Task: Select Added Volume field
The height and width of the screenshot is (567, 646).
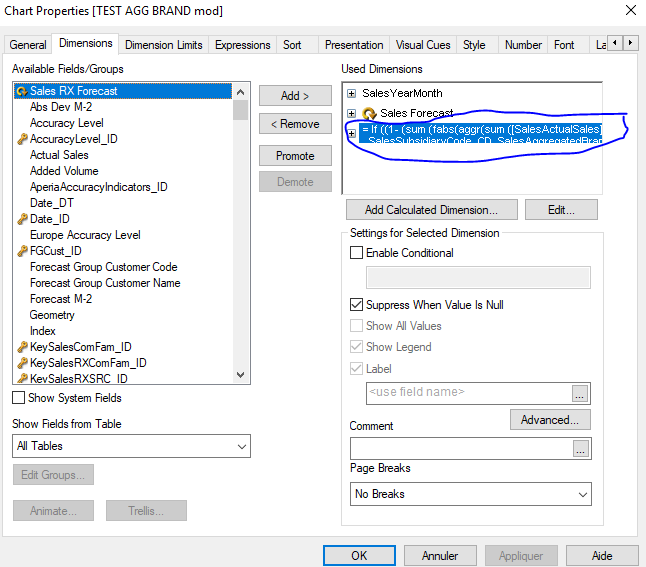Action: pos(64,171)
